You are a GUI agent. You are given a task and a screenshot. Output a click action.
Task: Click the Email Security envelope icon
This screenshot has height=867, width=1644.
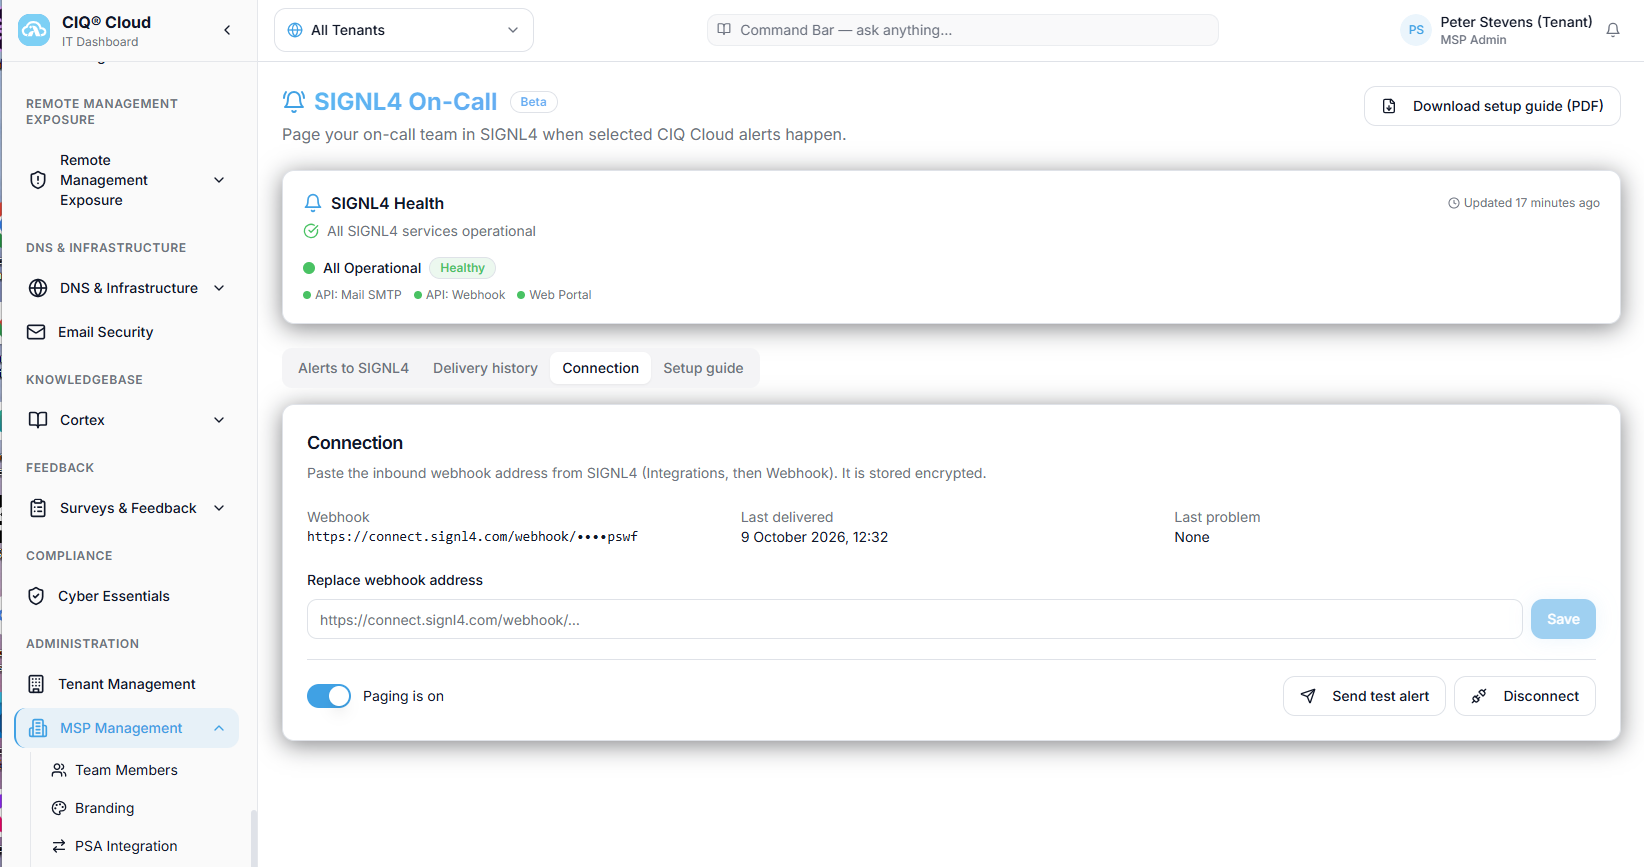coord(36,332)
